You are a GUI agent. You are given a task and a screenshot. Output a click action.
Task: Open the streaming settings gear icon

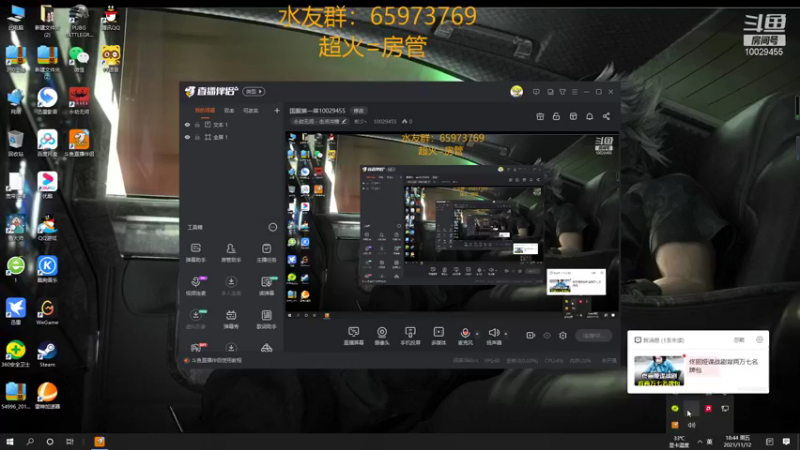563,335
